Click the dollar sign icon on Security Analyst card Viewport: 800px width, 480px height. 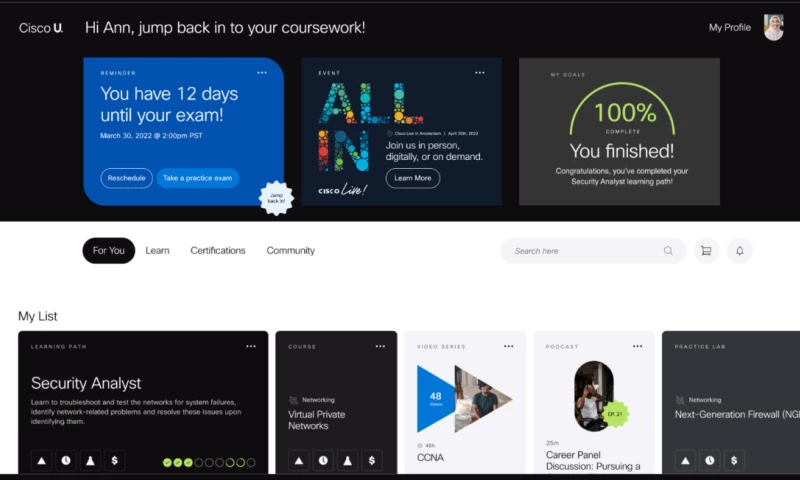click(114, 460)
